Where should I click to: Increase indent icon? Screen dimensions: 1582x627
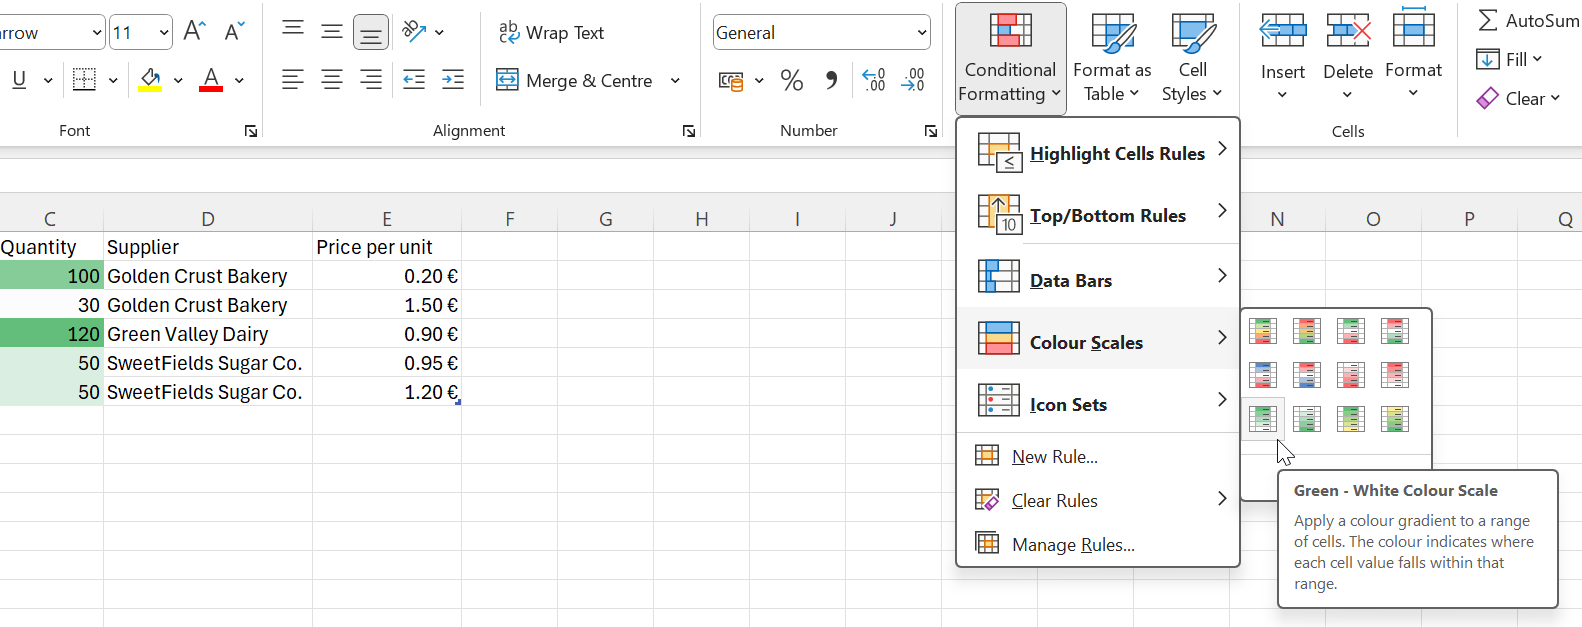tap(453, 80)
